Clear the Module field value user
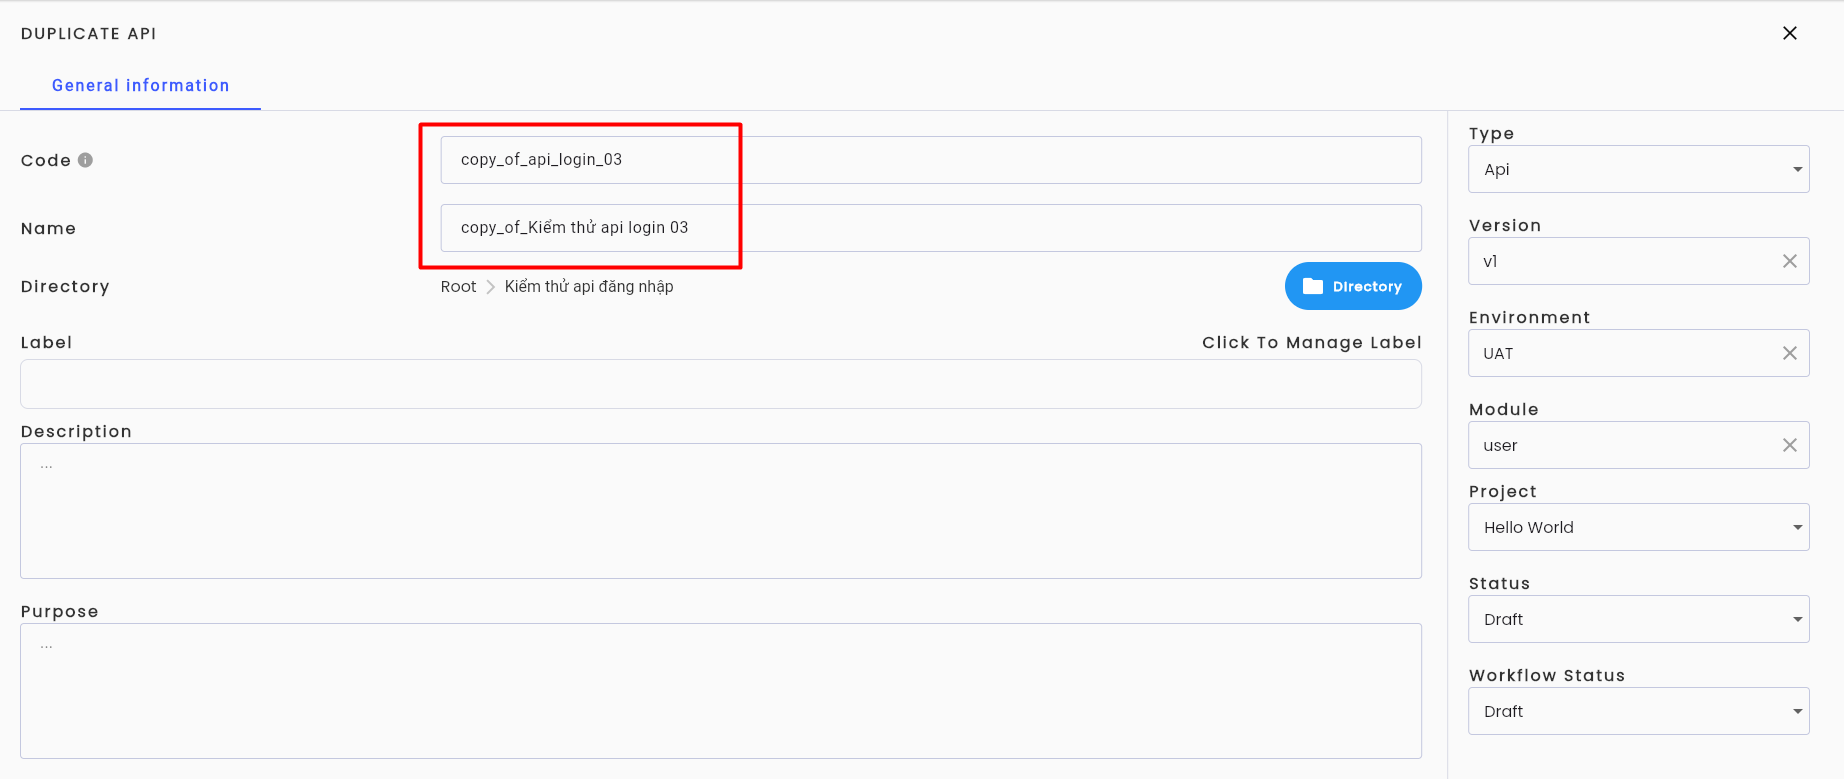Image resolution: width=1844 pixels, height=779 pixels. [x=1790, y=445]
